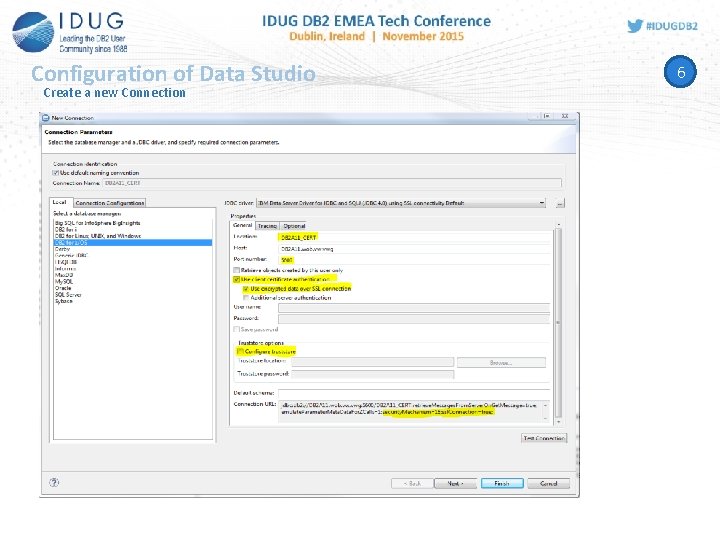720x540 pixels.
Task: Click the Truststore password field
Action: coord(372,374)
